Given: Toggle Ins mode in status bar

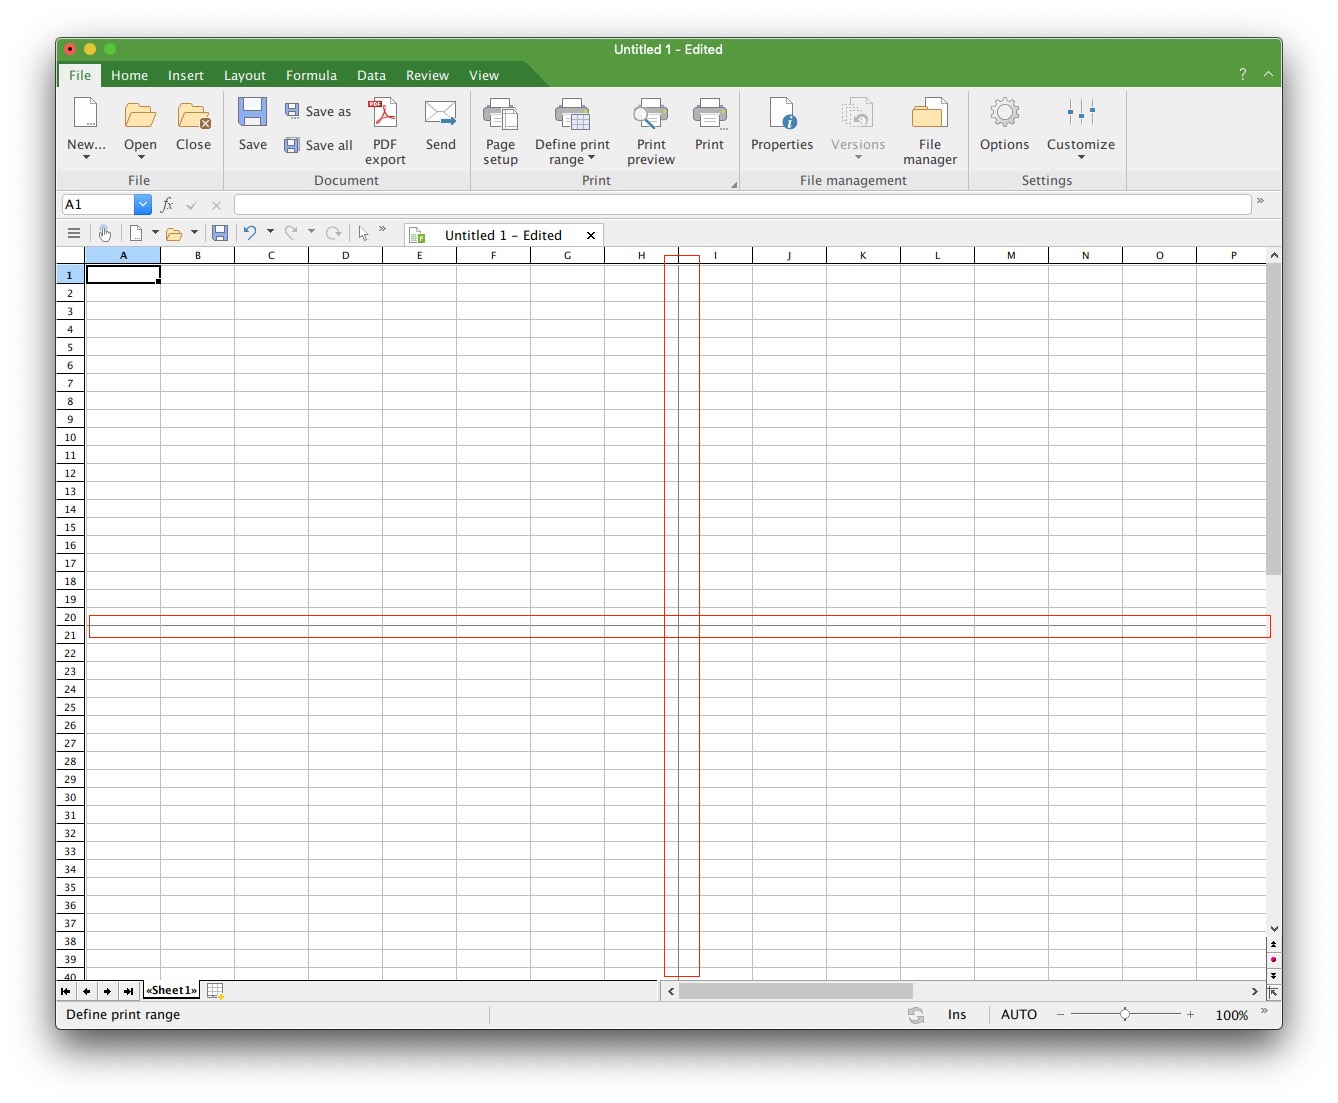Looking at the screenshot, I should click(x=957, y=1015).
